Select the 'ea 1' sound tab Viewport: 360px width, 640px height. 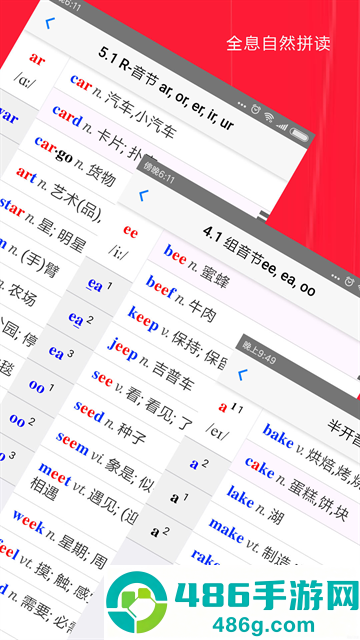pyautogui.click(x=100, y=285)
